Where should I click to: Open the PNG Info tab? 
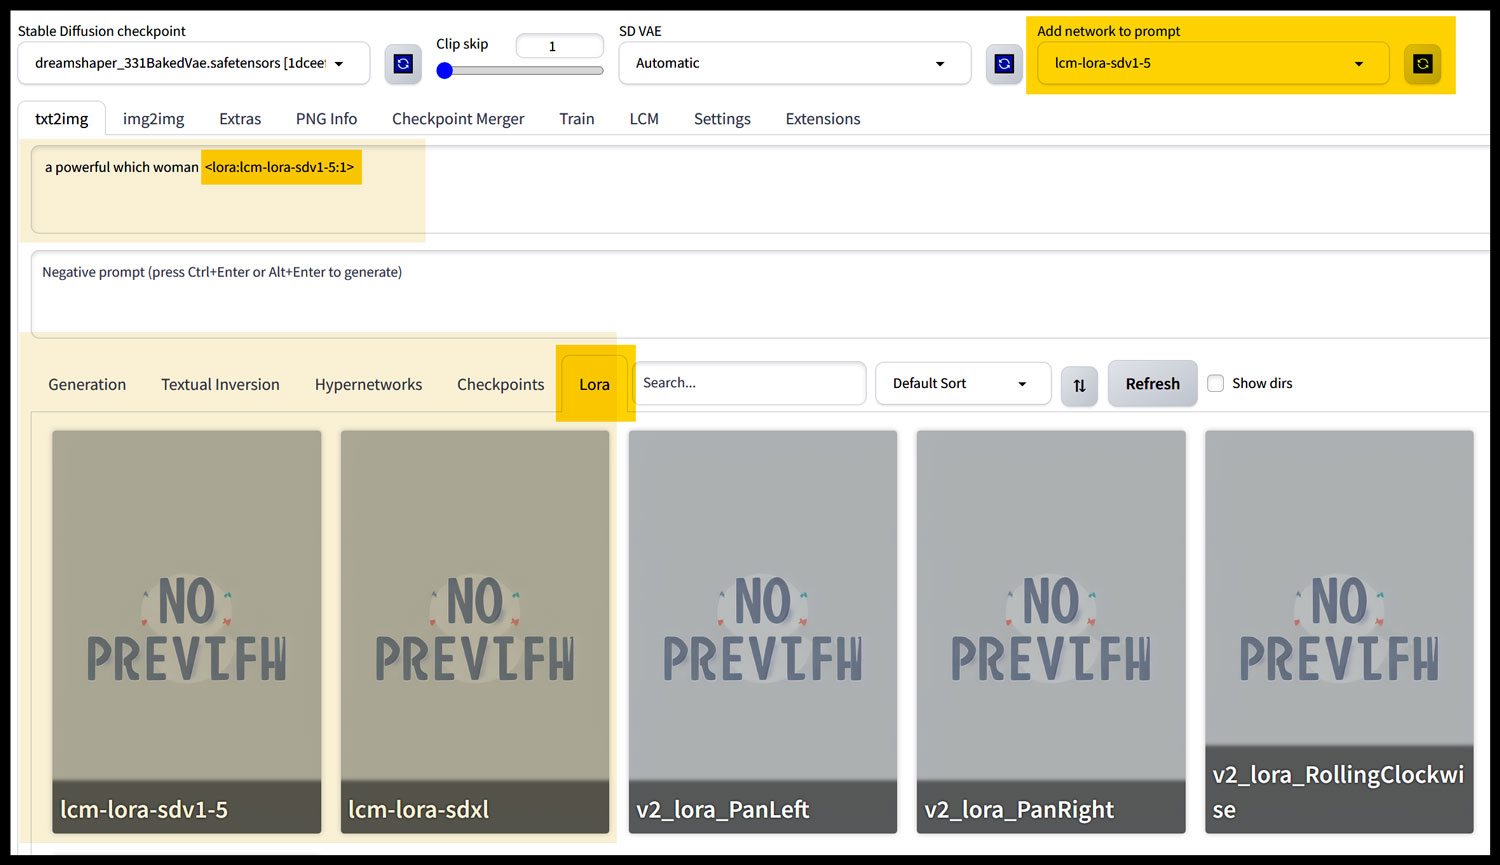pos(326,119)
